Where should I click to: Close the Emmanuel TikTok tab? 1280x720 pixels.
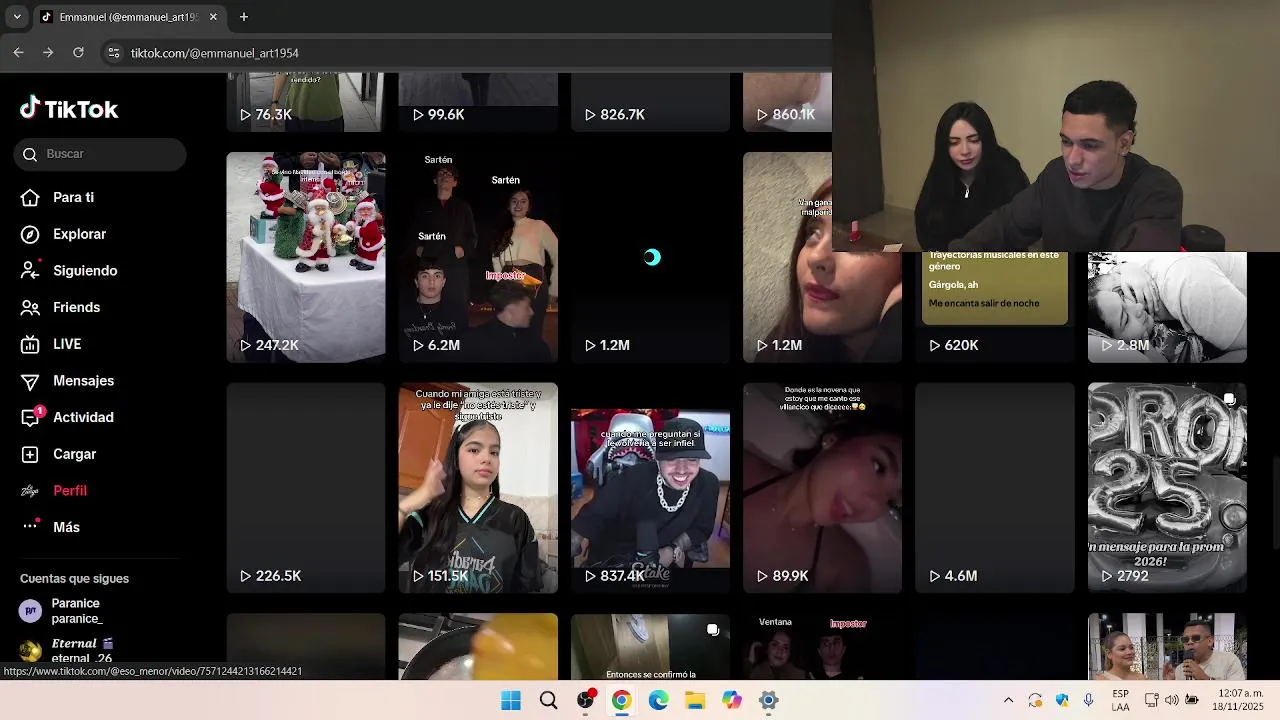[213, 17]
